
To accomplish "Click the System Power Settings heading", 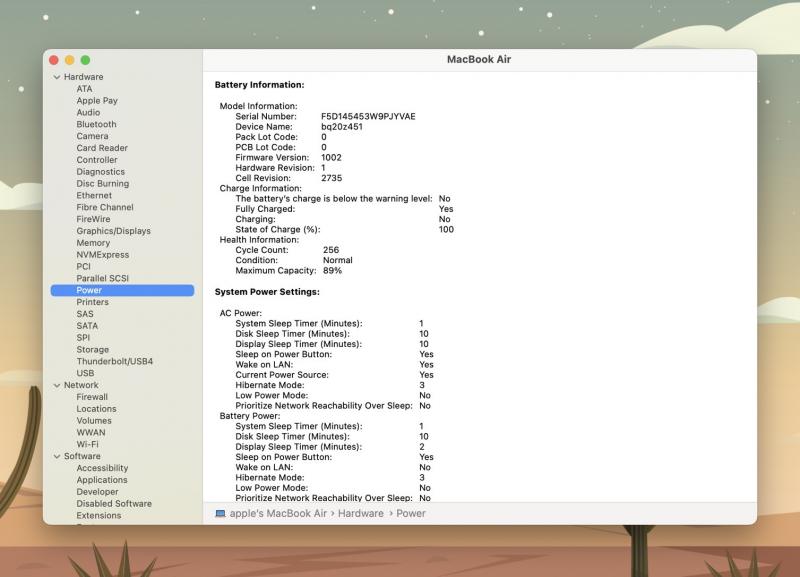I will pos(267,292).
